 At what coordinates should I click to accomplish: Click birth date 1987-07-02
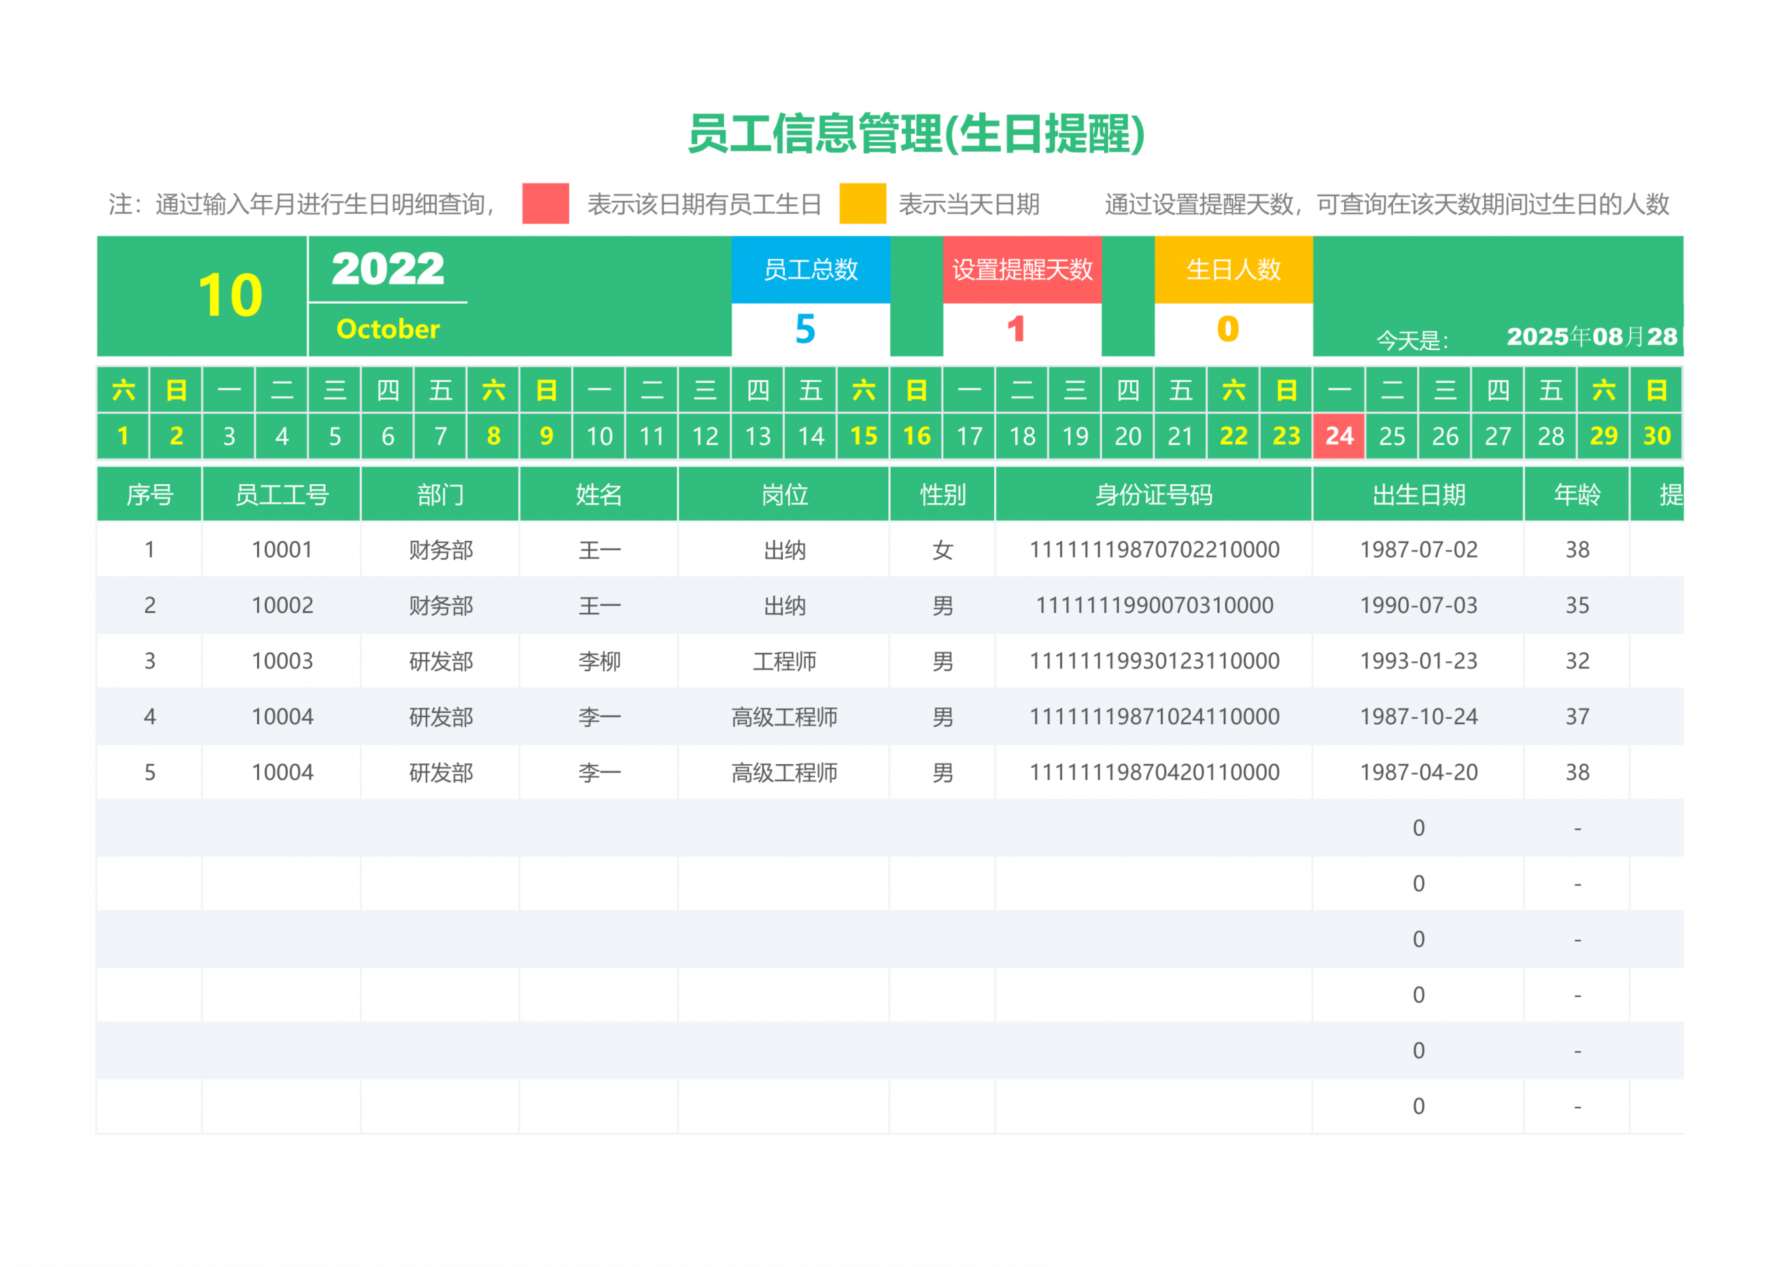click(x=1418, y=550)
